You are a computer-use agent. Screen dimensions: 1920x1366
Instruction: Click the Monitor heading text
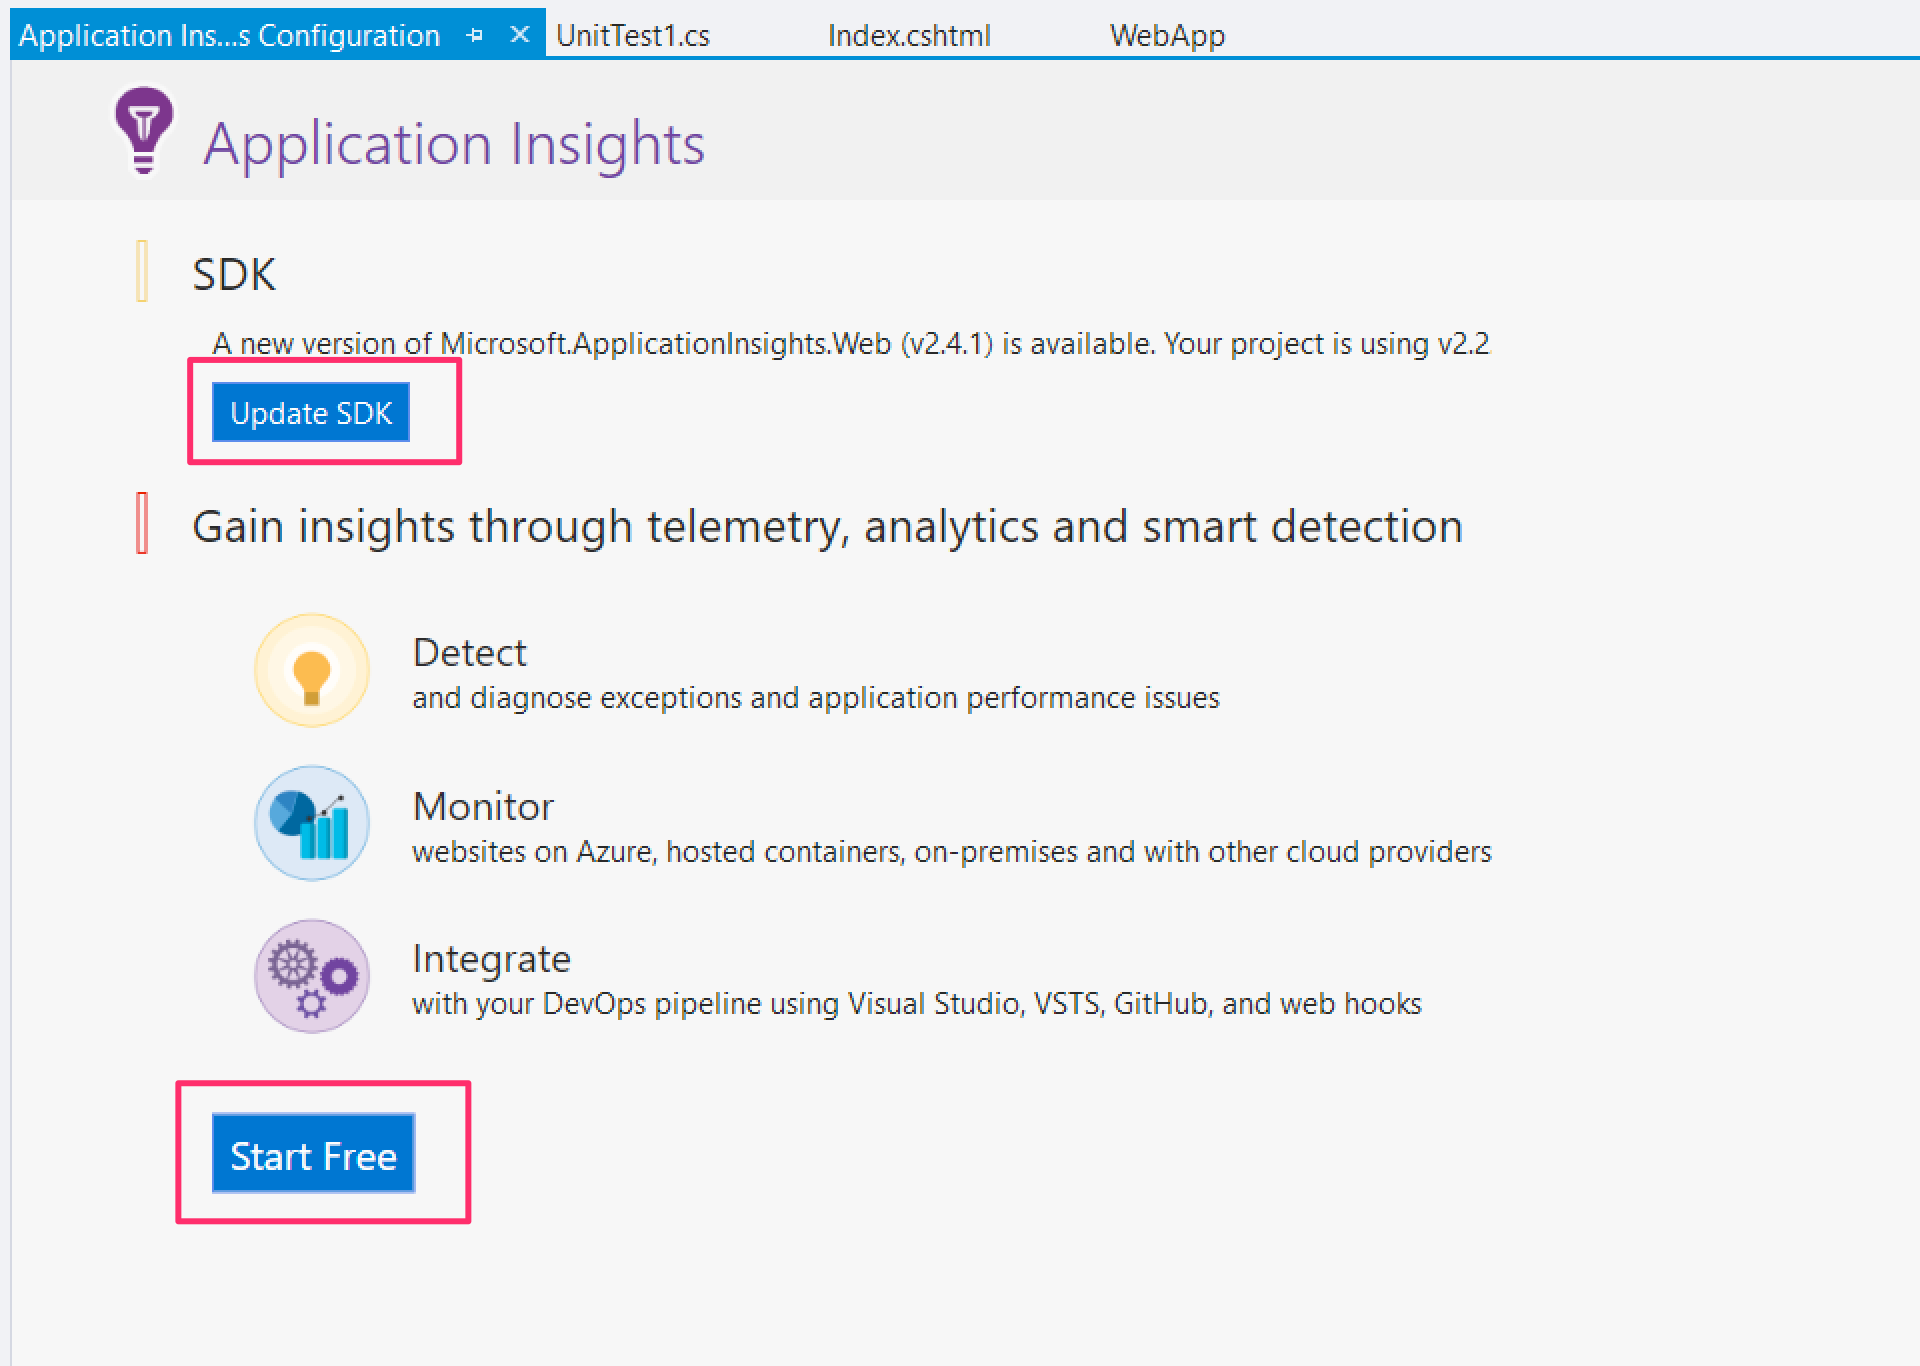tap(483, 806)
